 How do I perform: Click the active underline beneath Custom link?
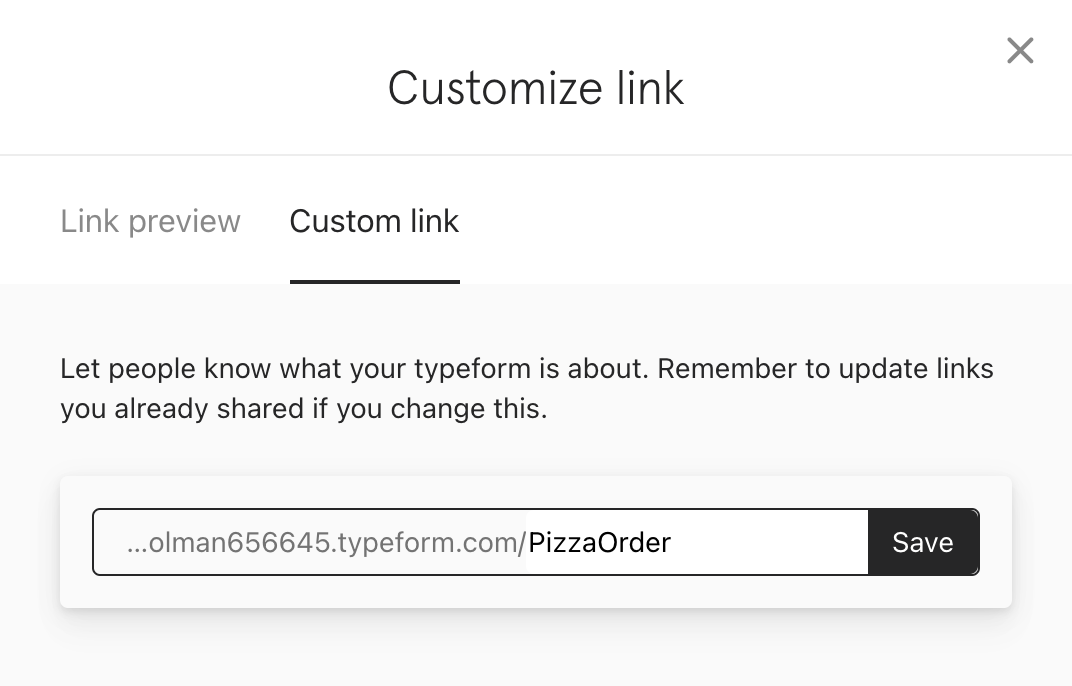coord(375,281)
